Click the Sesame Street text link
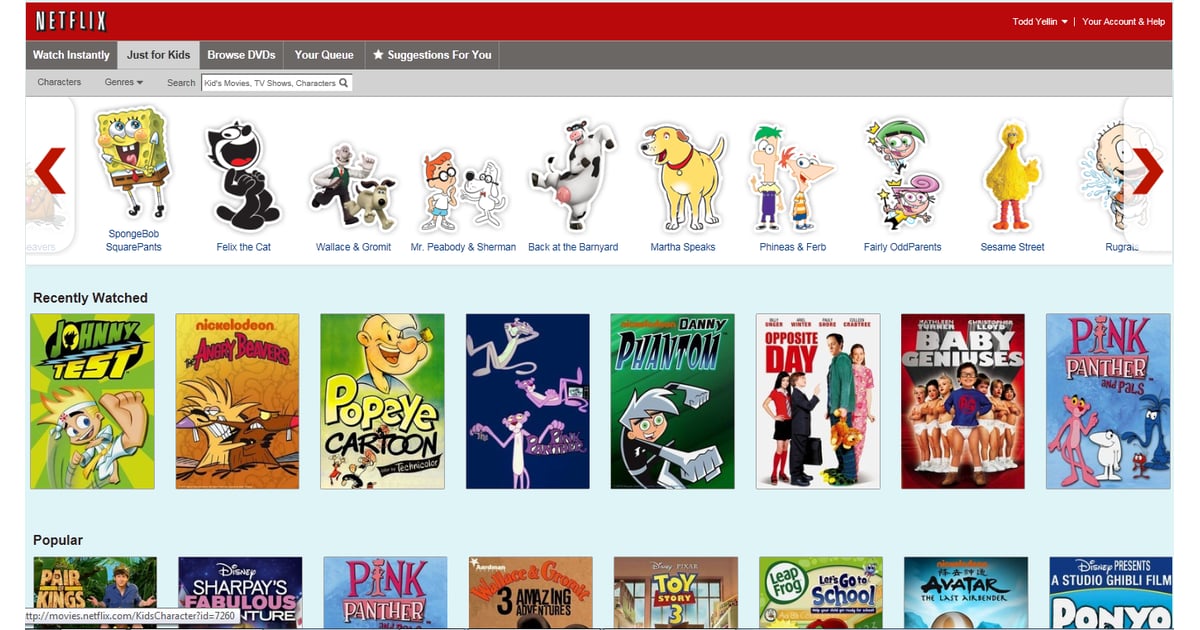The height and width of the screenshot is (630, 1200). pos(1012,247)
